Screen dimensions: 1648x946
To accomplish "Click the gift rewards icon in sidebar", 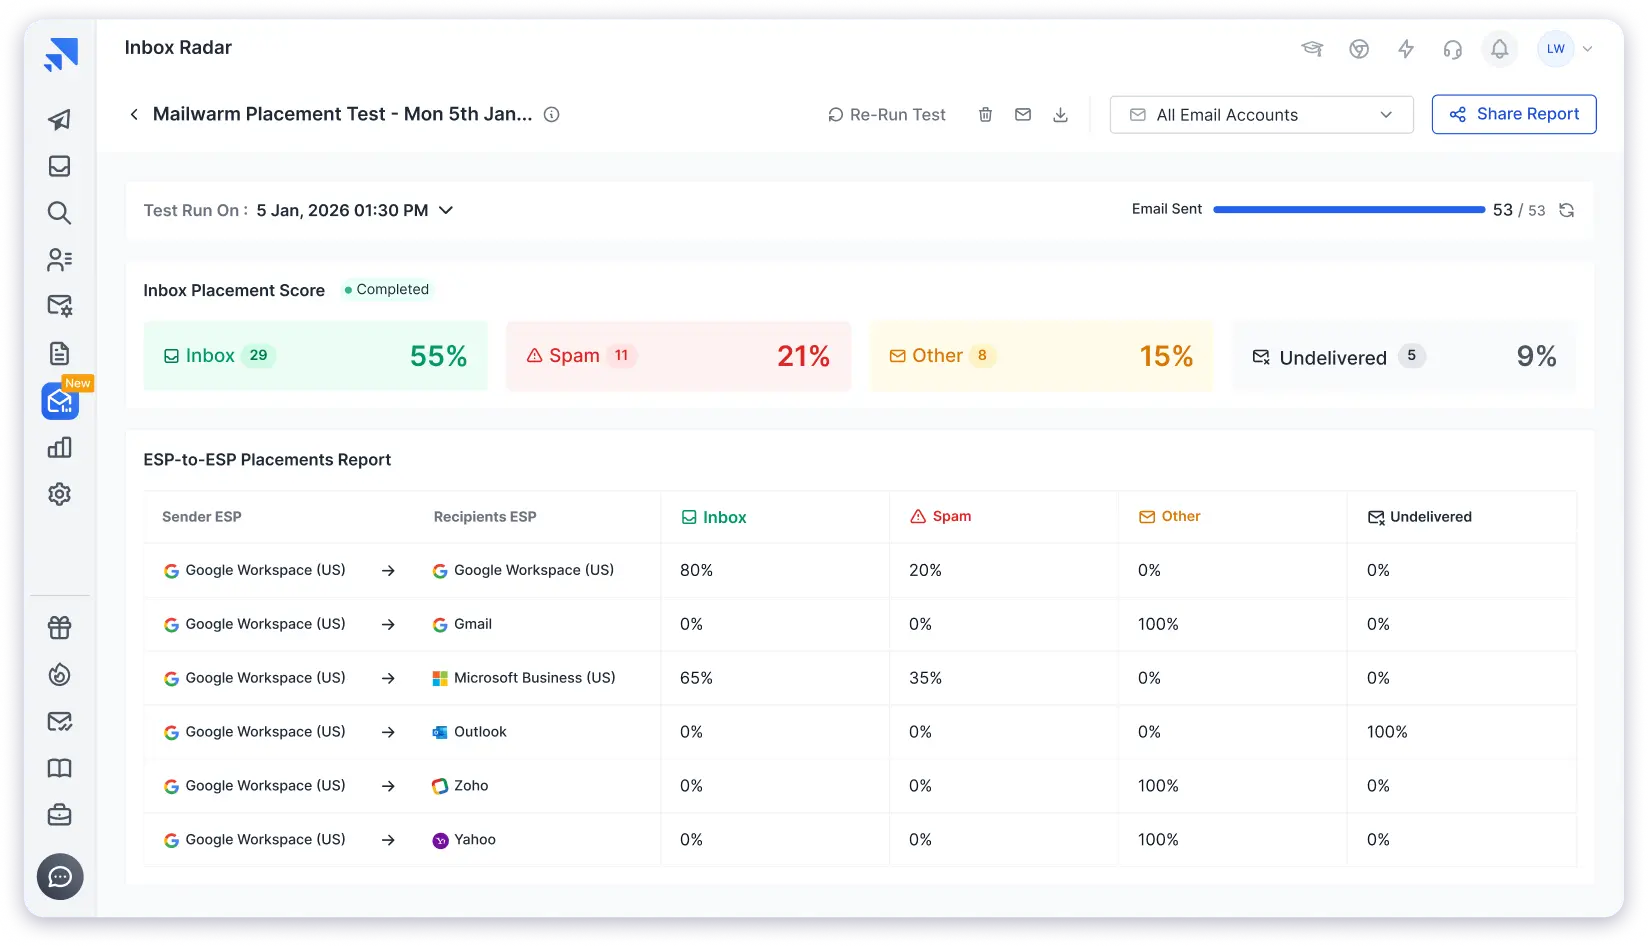I will [x=59, y=627].
